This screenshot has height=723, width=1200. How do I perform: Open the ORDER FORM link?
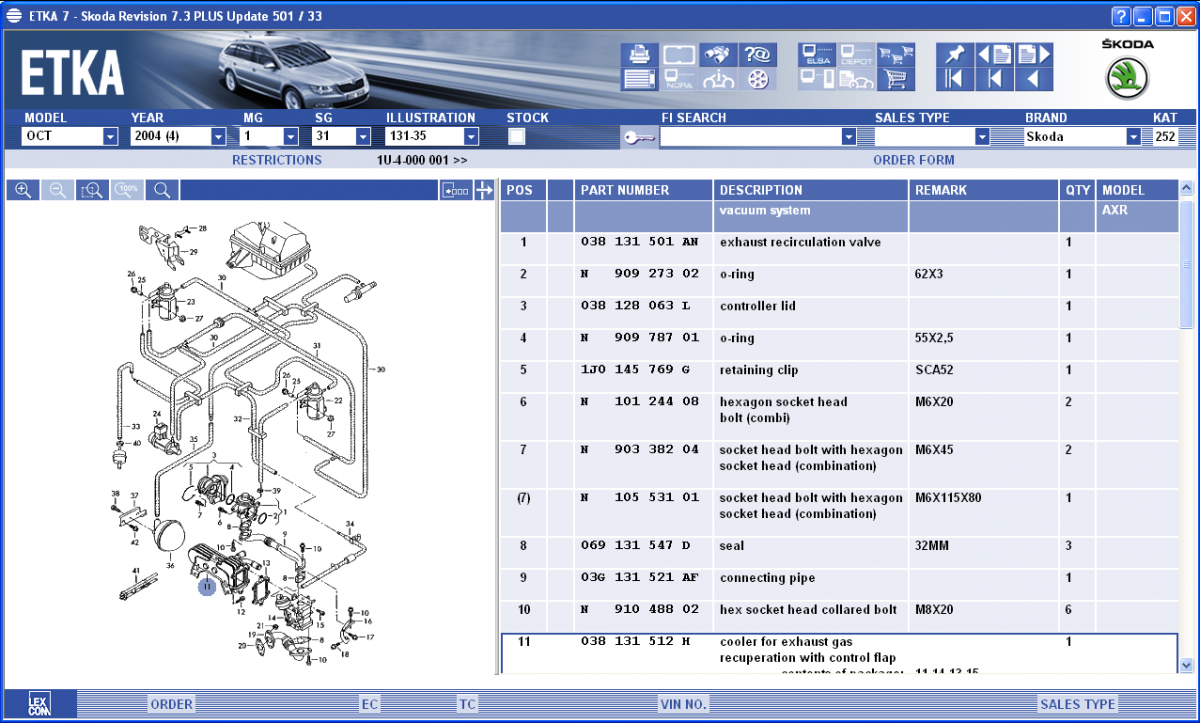click(x=914, y=160)
